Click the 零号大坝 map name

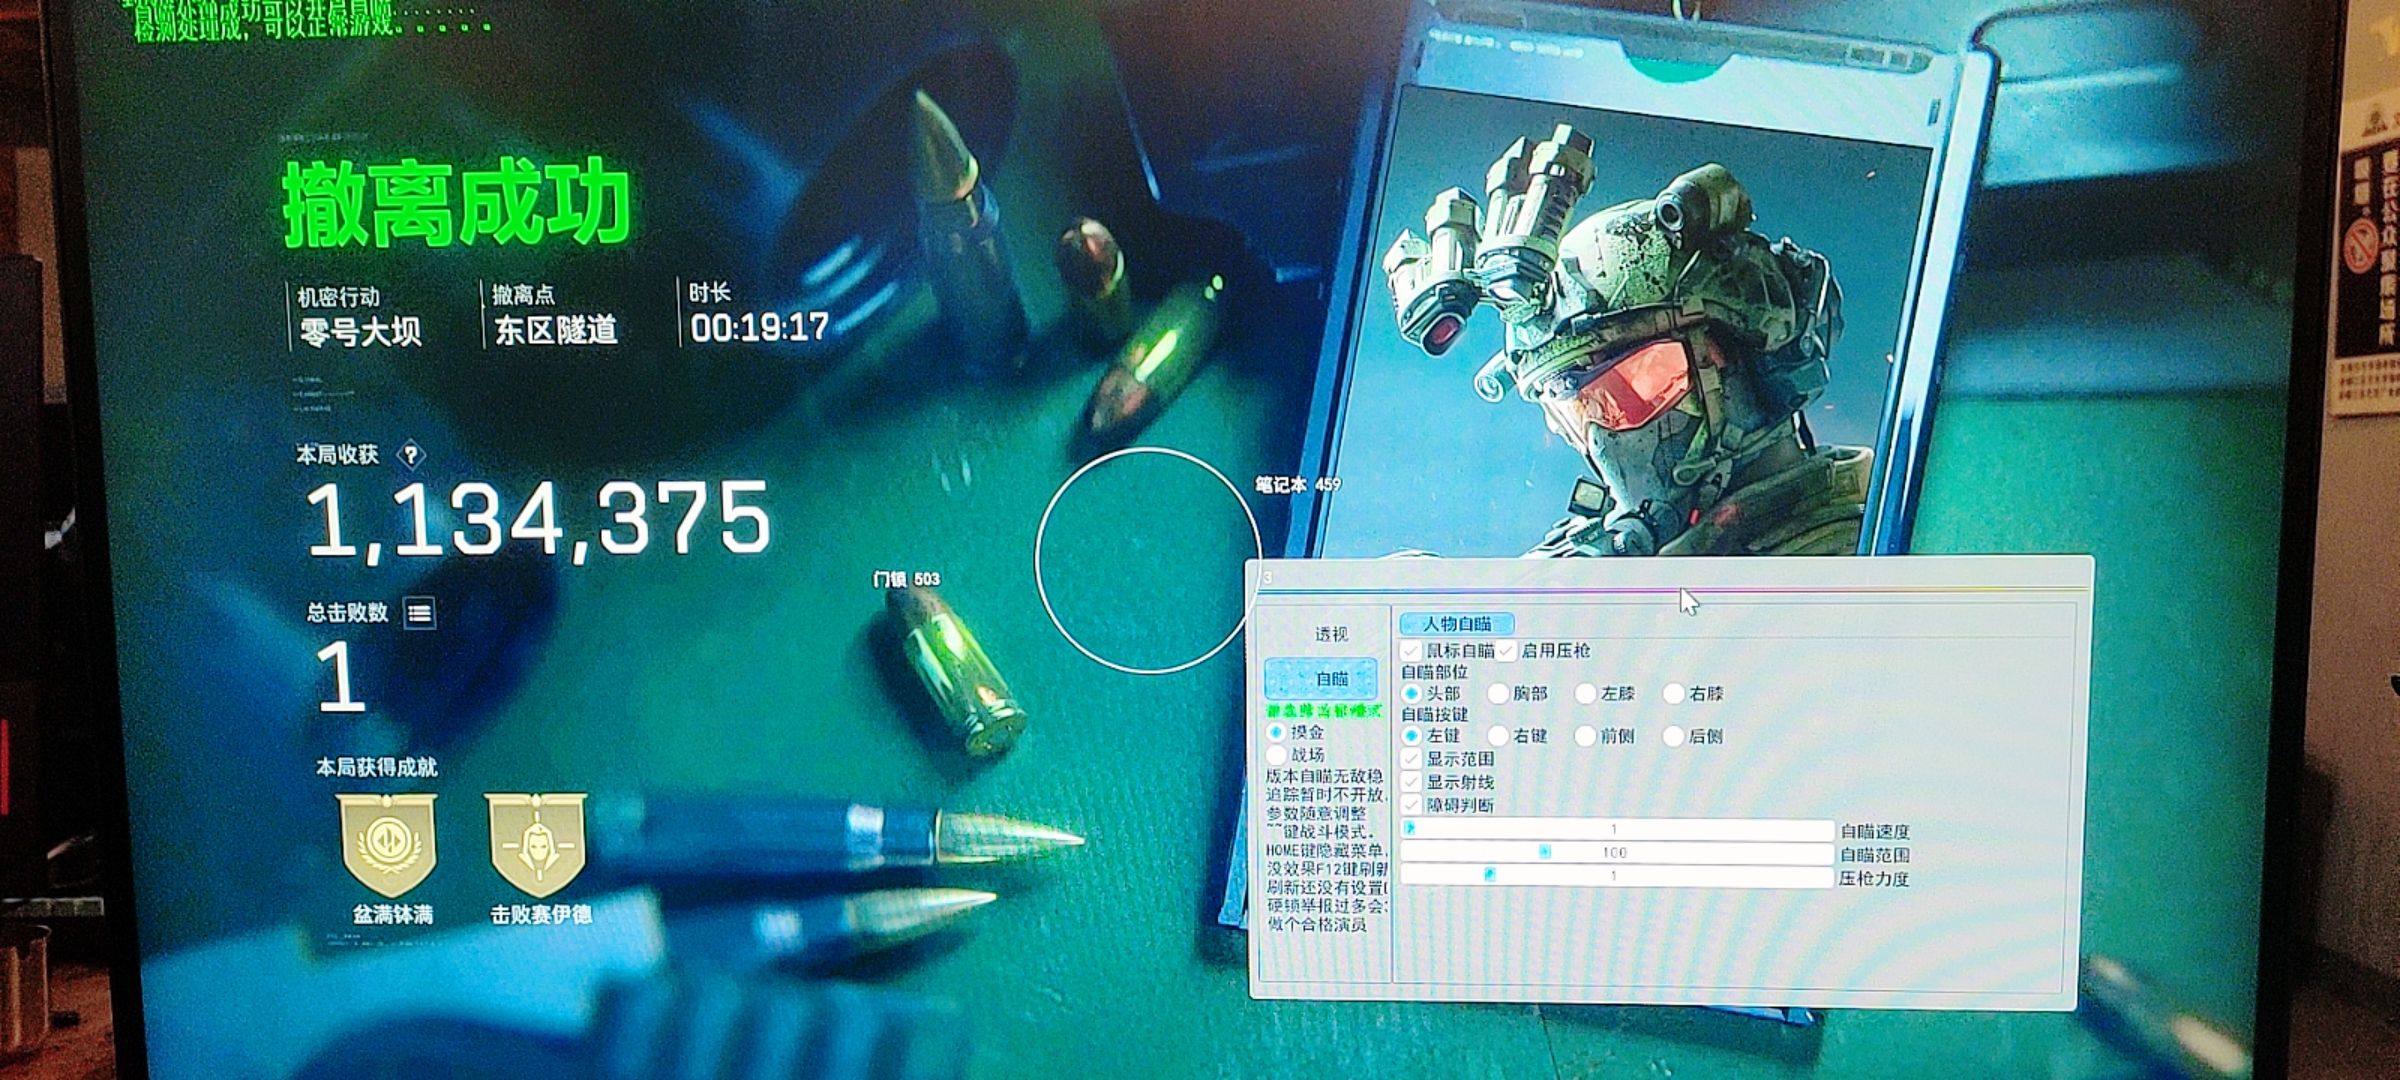point(360,332)
